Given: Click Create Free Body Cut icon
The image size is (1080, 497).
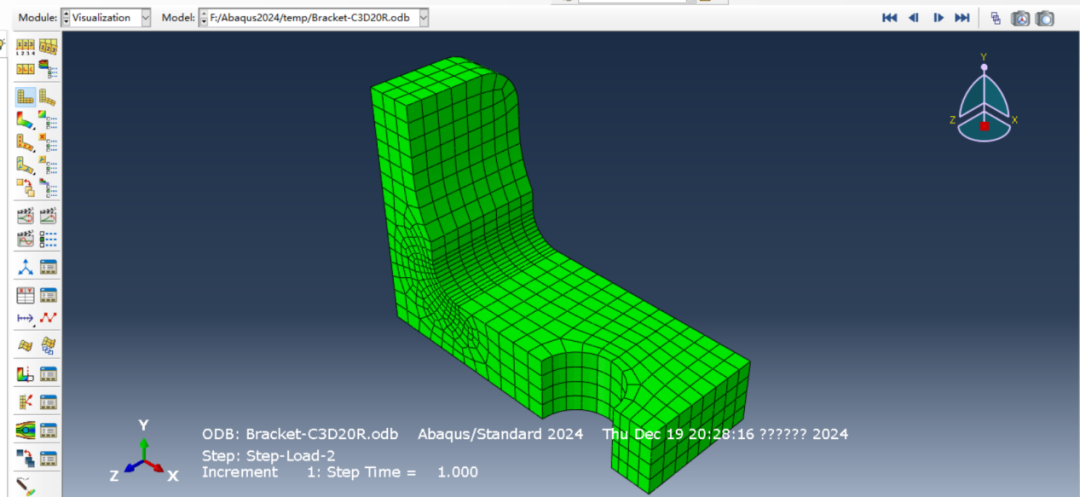Looking at the screenshot, I should coord(25,401).
